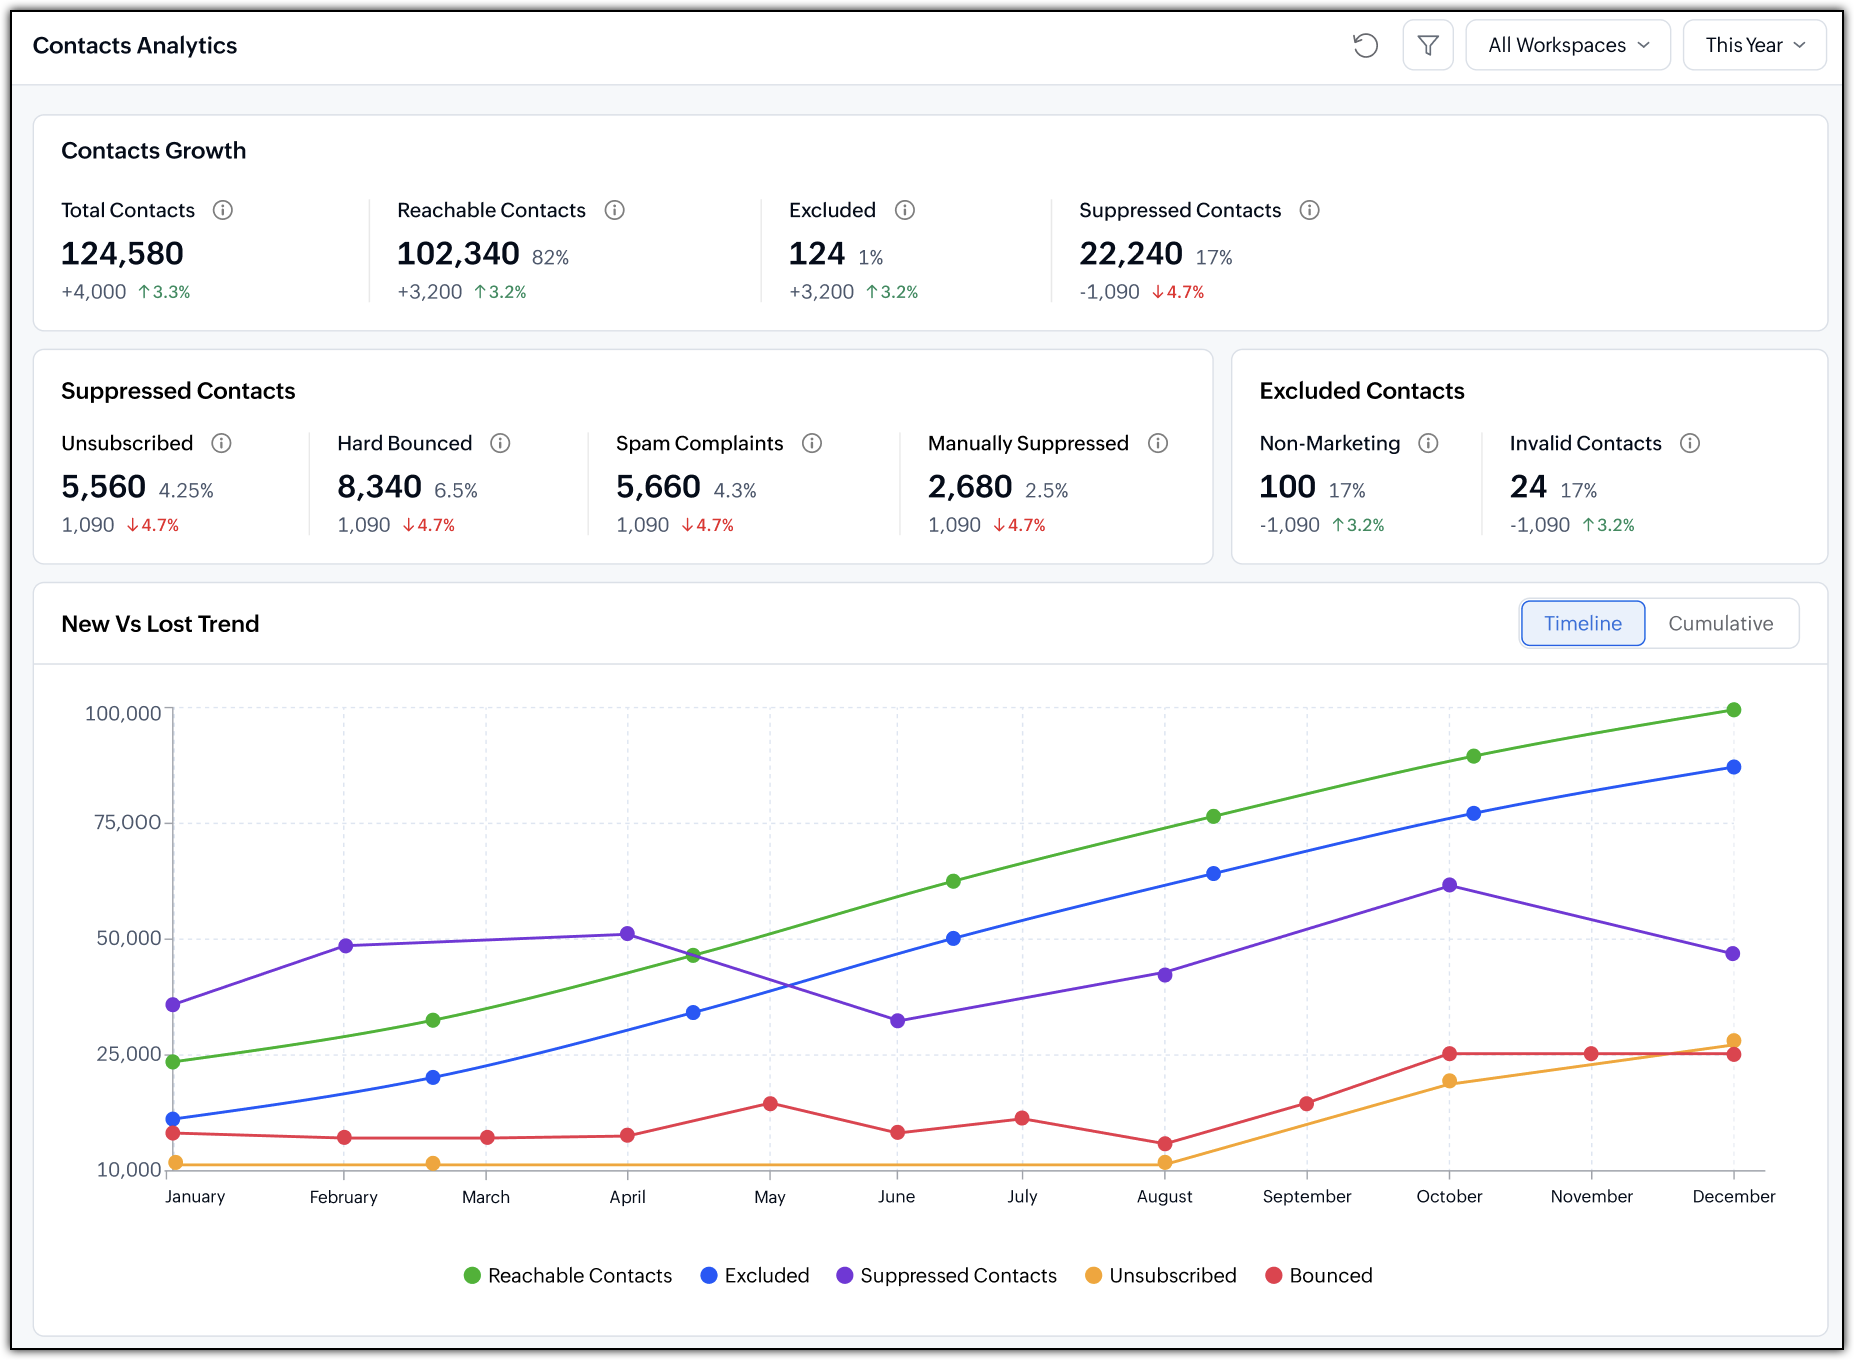Image resolution: width=1854 pixels, height=1360 pixels.
Task: Click the refresh icon in the header
Action: [x=1365, y=45]
